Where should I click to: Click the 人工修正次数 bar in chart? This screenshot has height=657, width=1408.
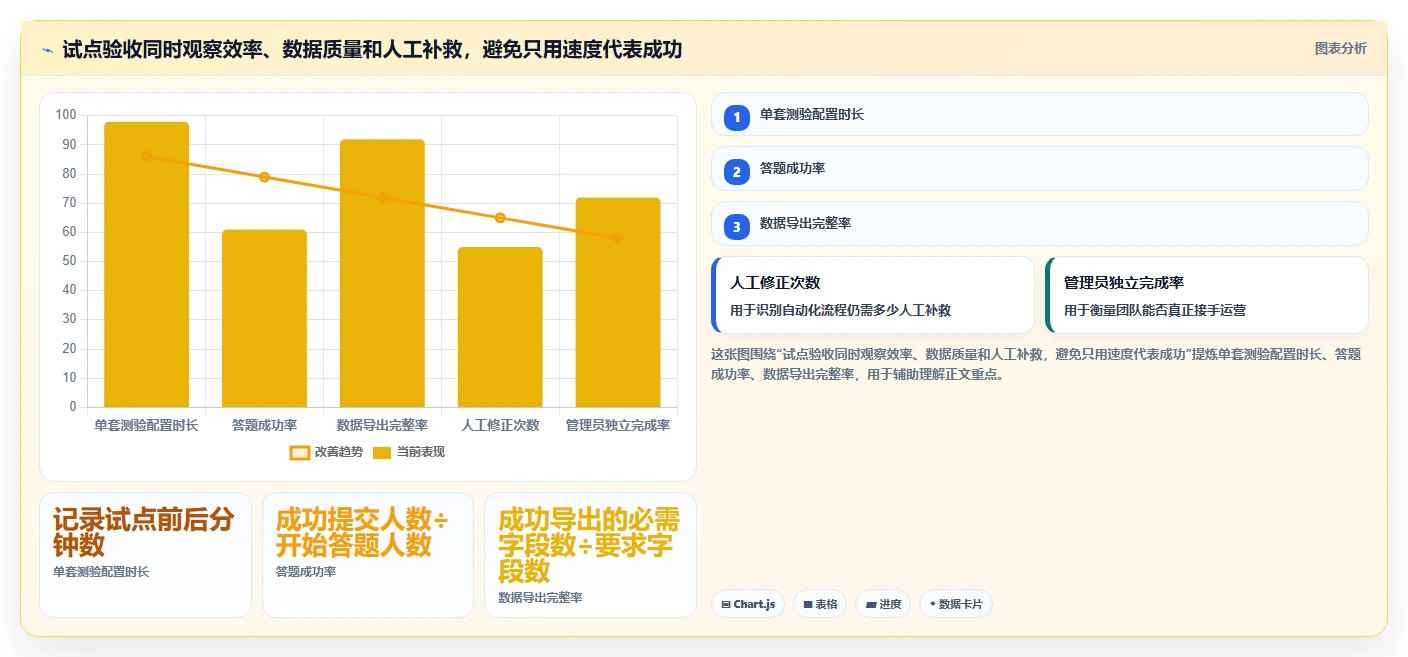point(500,327)
